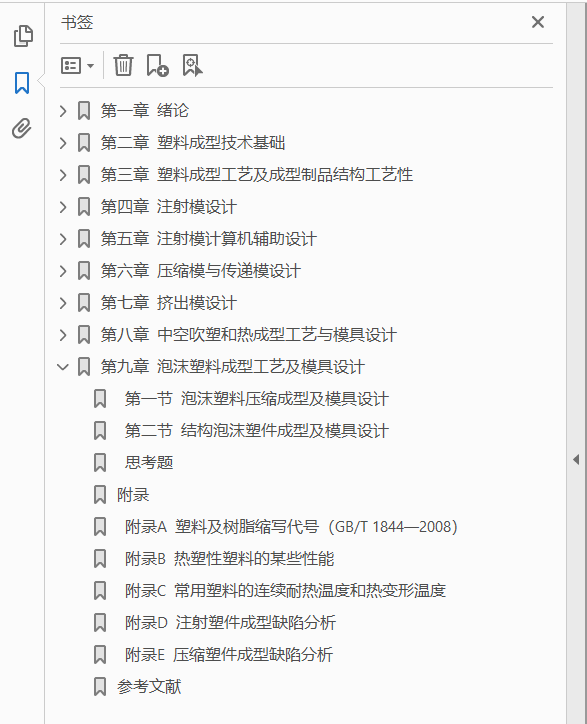Add a new bookmark
Viewport: 587px width, 724px height.
[x=157, y=65]
